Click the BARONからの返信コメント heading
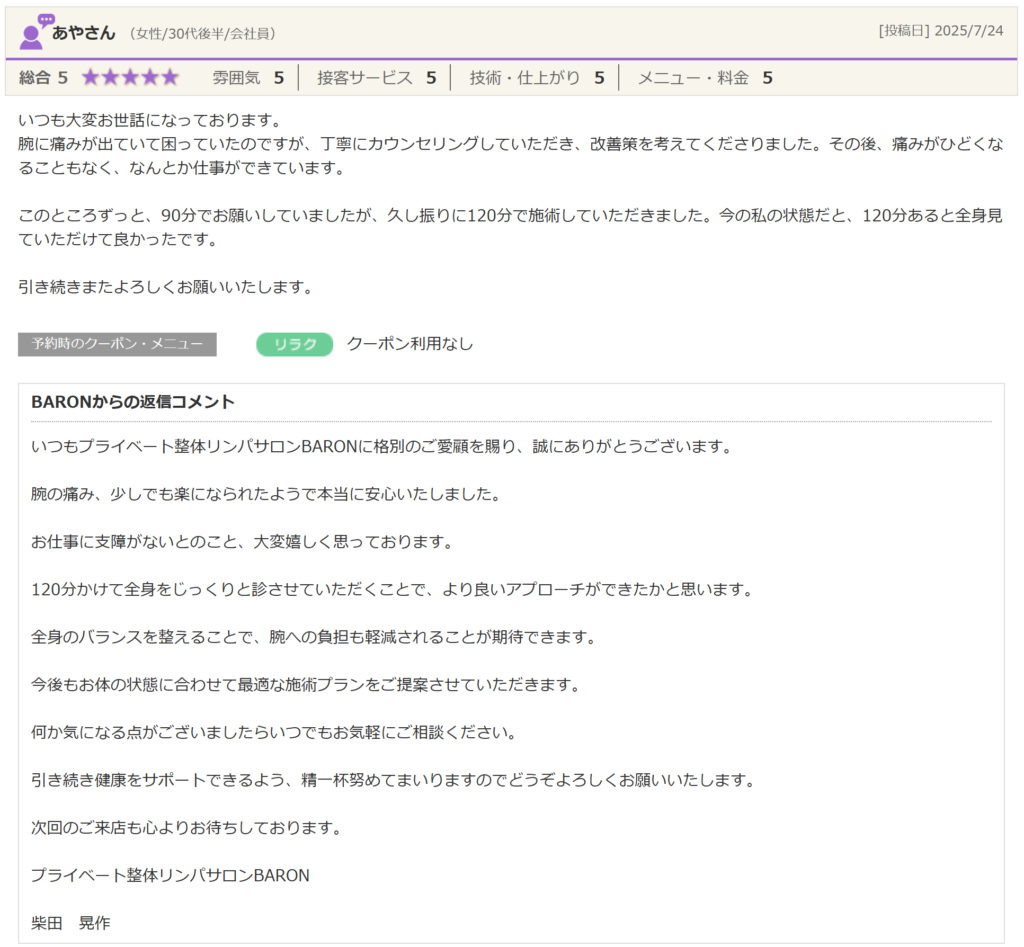 133,402
